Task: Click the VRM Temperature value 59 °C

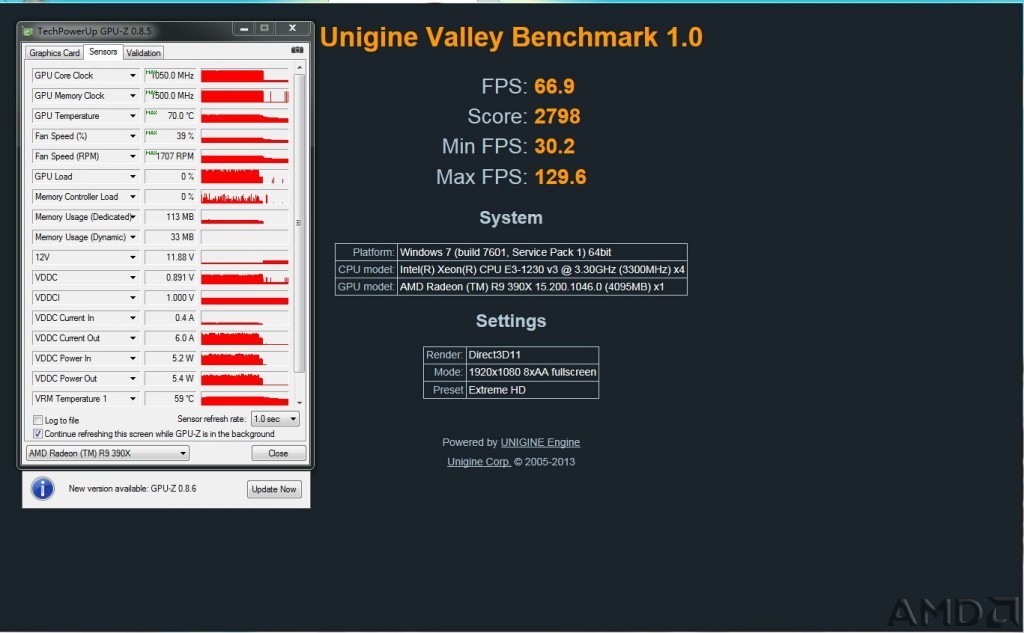Action: 170,399
